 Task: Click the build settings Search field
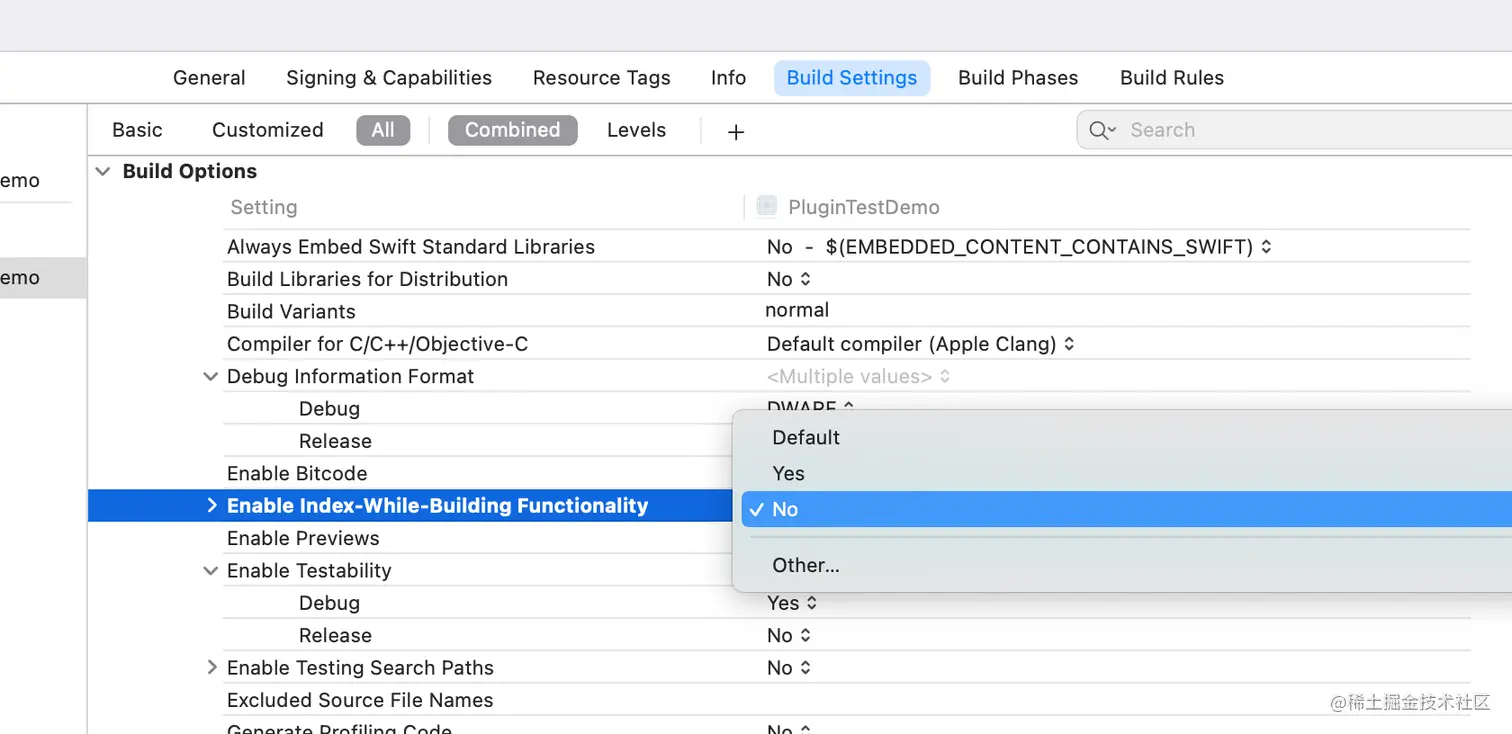1300,130
